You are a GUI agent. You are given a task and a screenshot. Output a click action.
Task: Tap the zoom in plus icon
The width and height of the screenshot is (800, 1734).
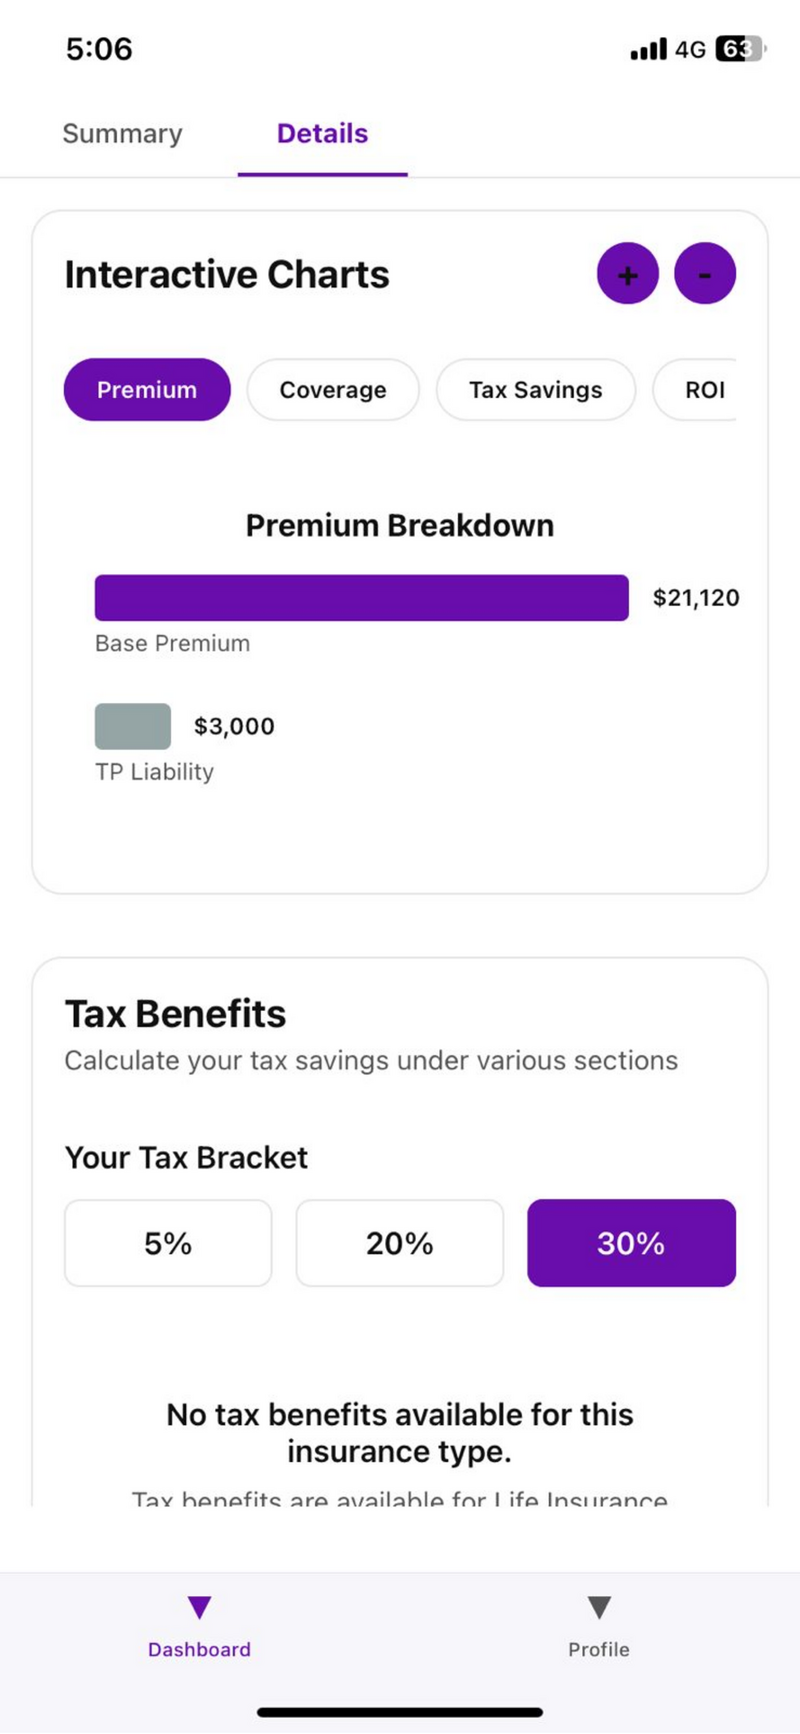point(627,273)
